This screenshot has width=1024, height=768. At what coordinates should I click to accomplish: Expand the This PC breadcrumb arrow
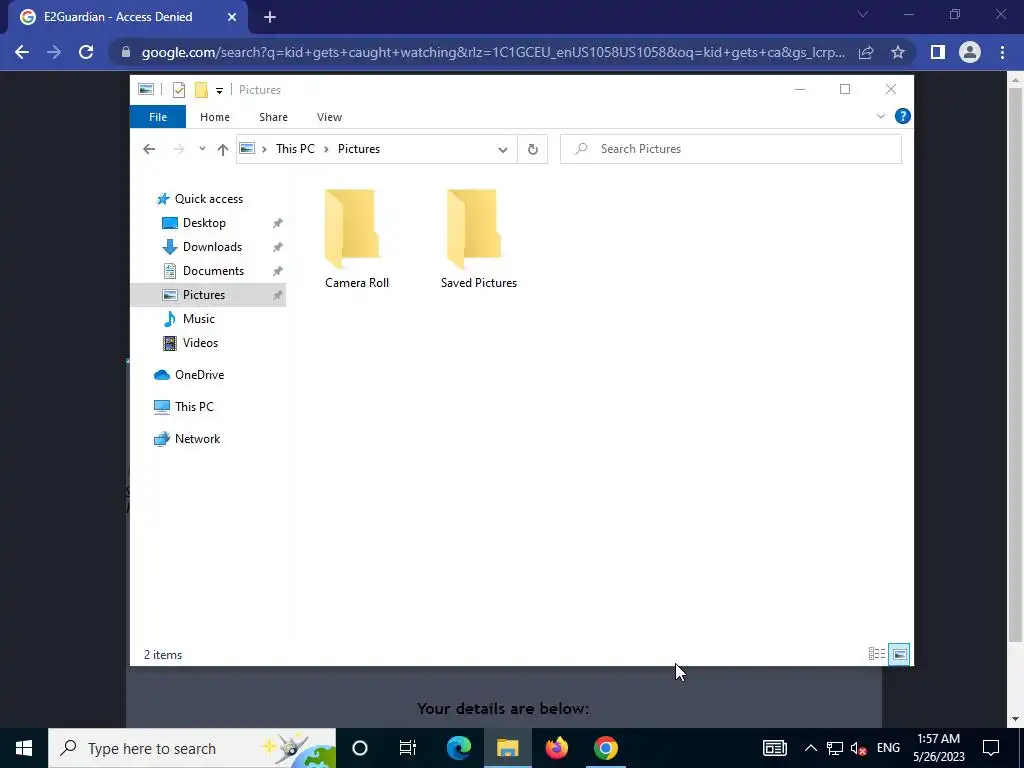[326, 150]
